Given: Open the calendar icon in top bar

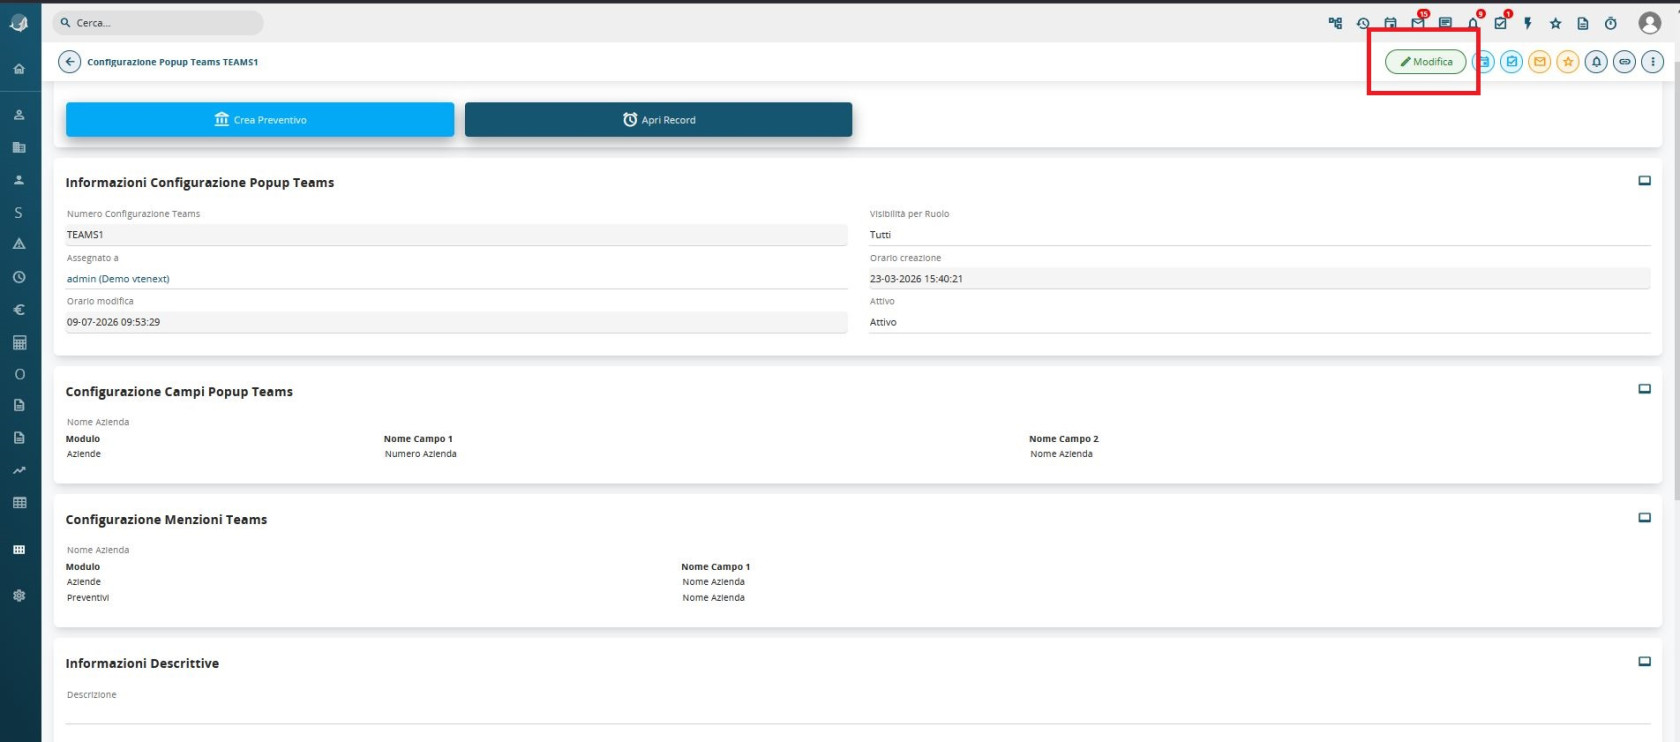Looking at the screenshot, I should pos(1390,23).
